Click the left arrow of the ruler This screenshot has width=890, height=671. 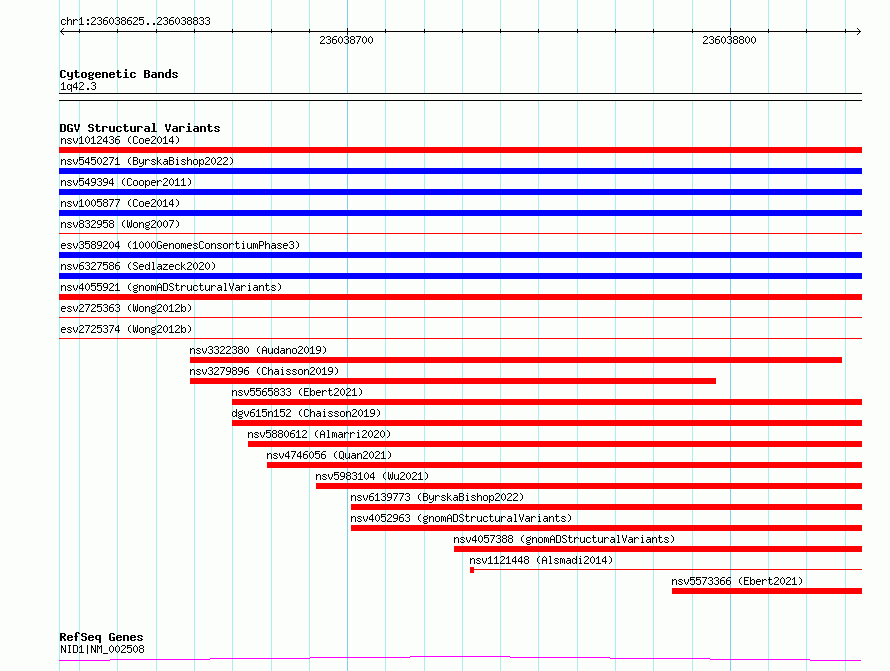click(x=62, y=31)
